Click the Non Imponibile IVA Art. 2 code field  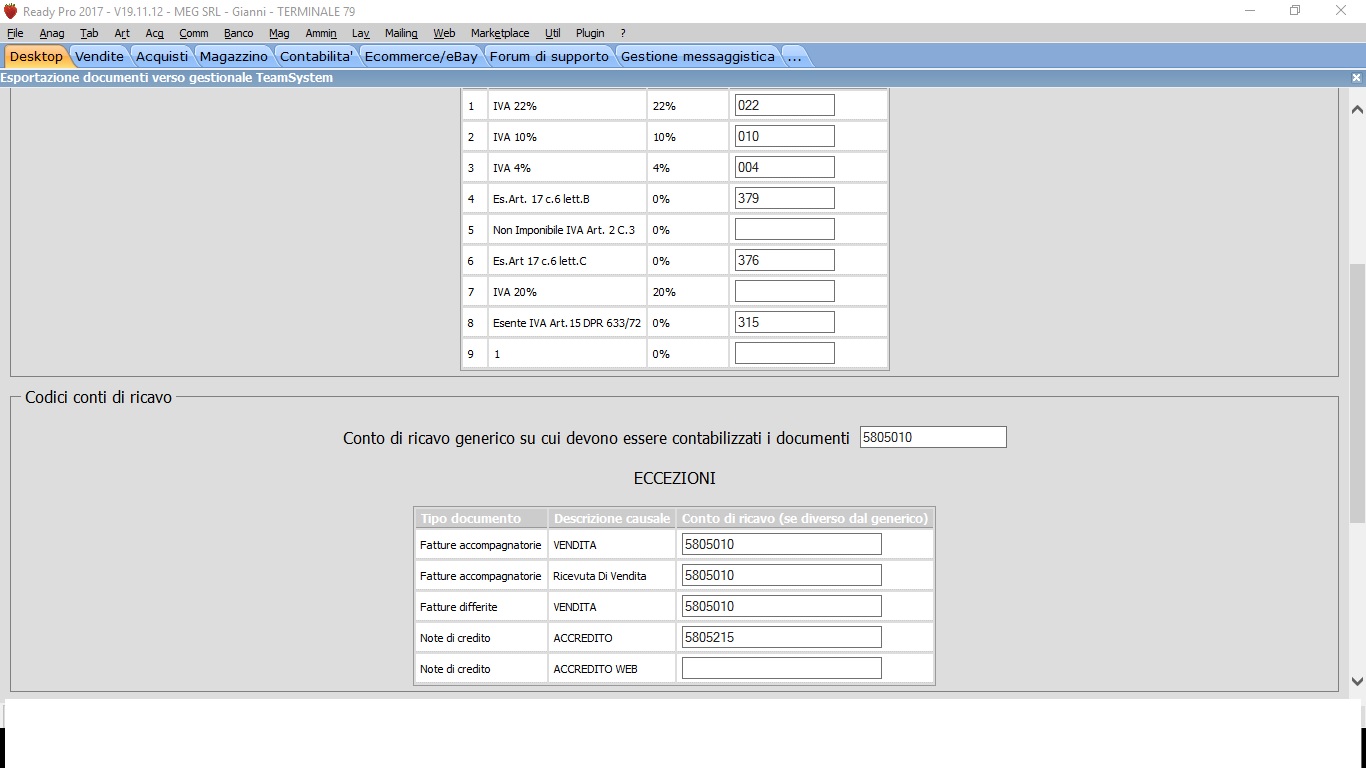[x=784, y=229]
